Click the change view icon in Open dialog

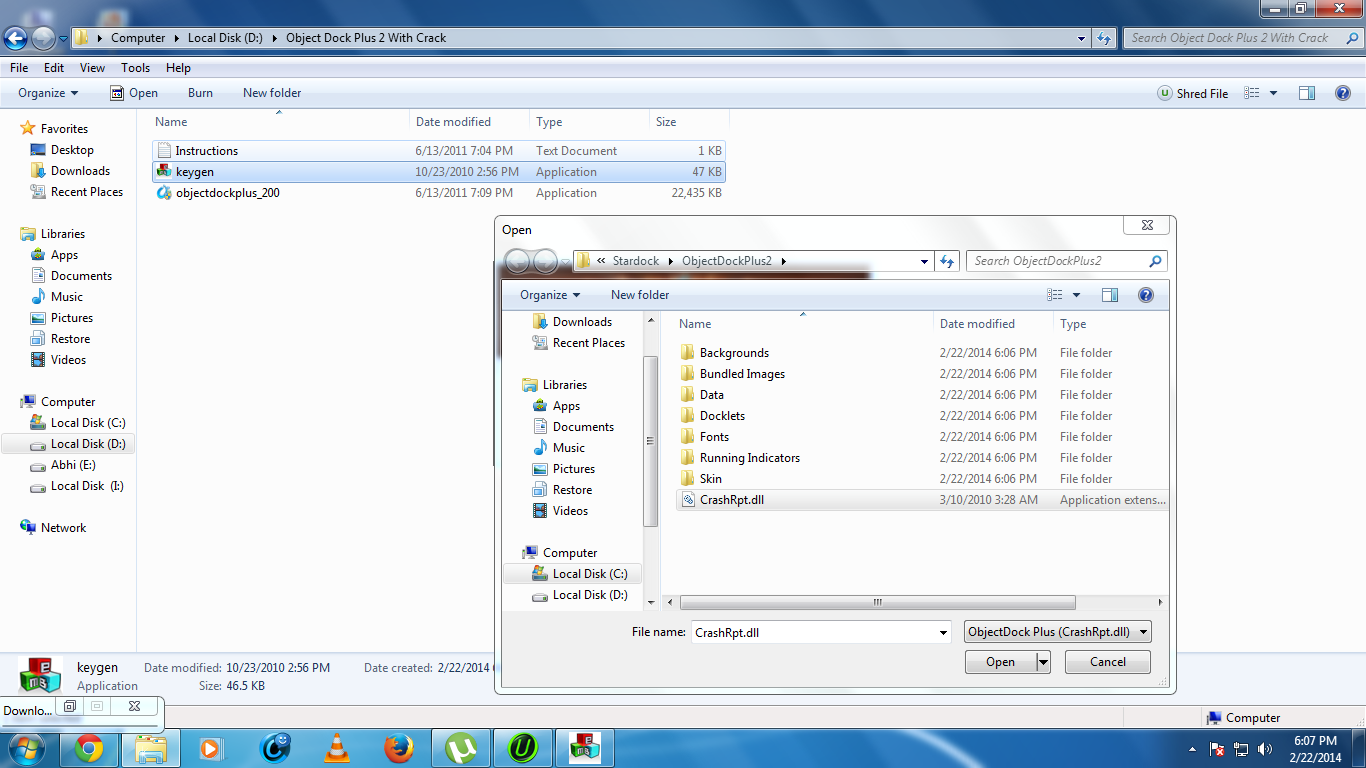pyautogui.click(x=1055, y=295)
